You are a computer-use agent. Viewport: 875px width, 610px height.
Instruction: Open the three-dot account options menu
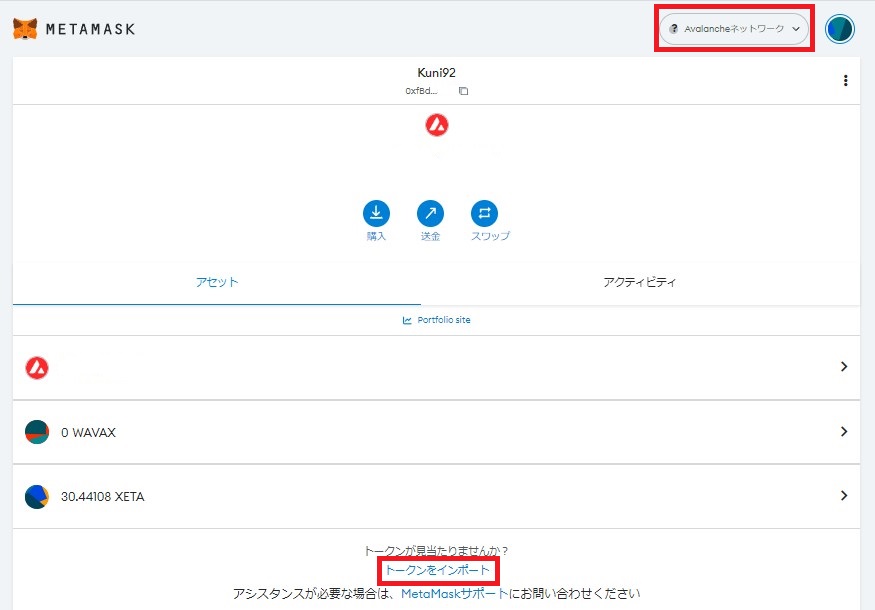point(845,80)
